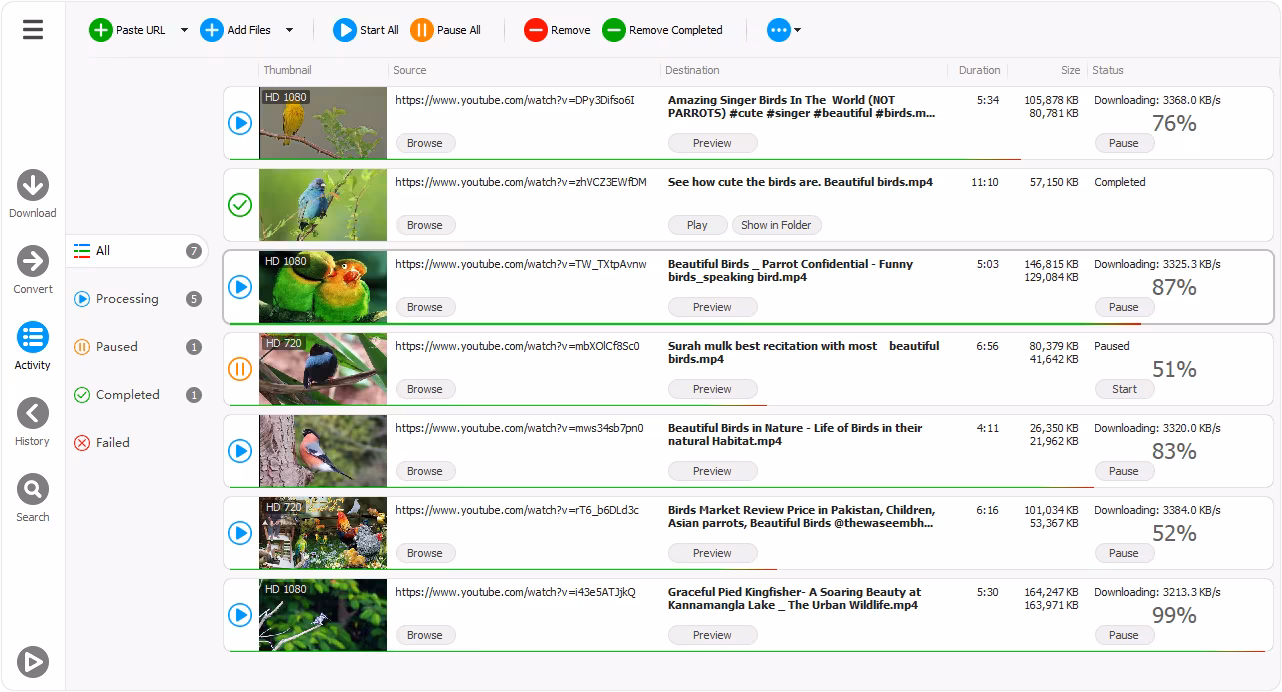This screenshot has height=692, width=1282.
Task: Click the red Remove icon
Action: [536, 30]
